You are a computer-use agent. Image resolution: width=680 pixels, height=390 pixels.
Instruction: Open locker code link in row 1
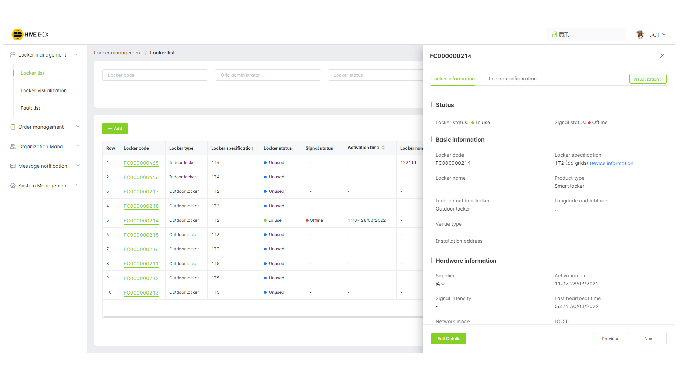141,163
